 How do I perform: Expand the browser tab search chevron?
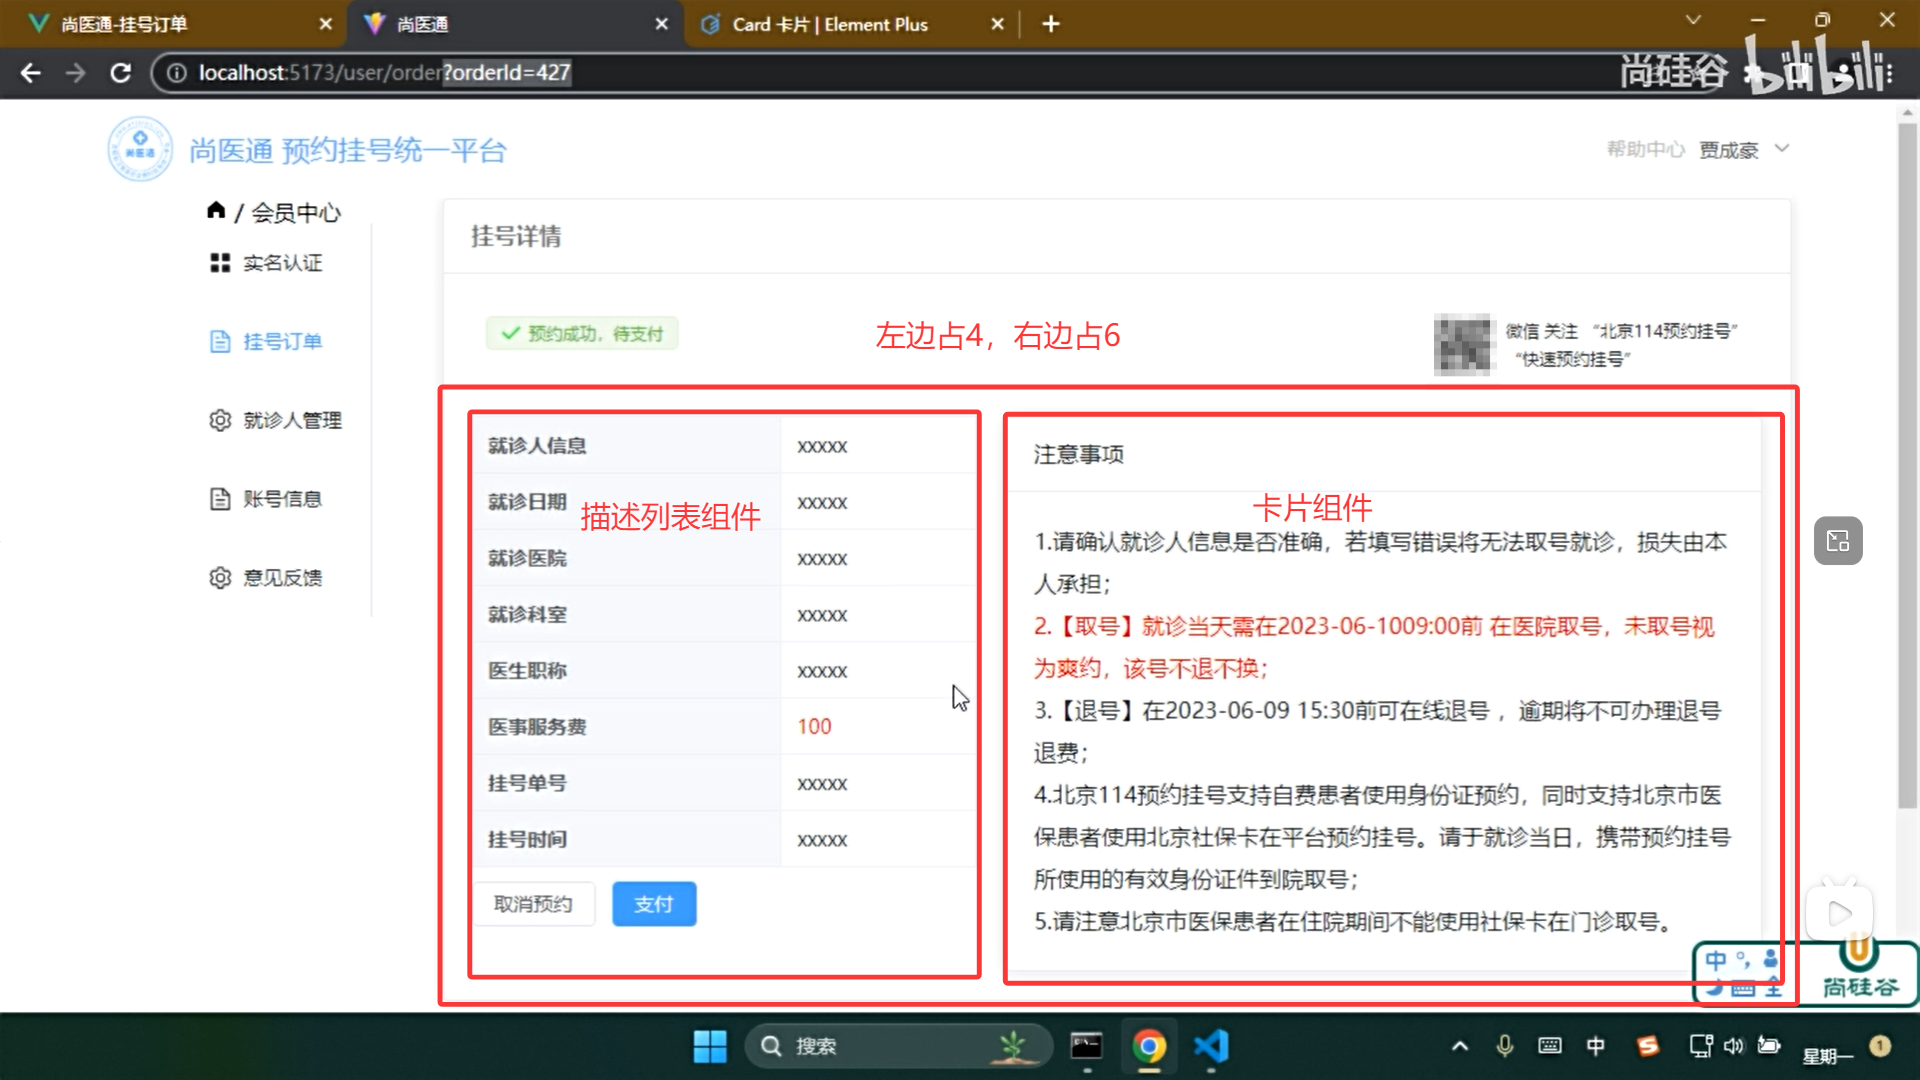(1693, 20)
